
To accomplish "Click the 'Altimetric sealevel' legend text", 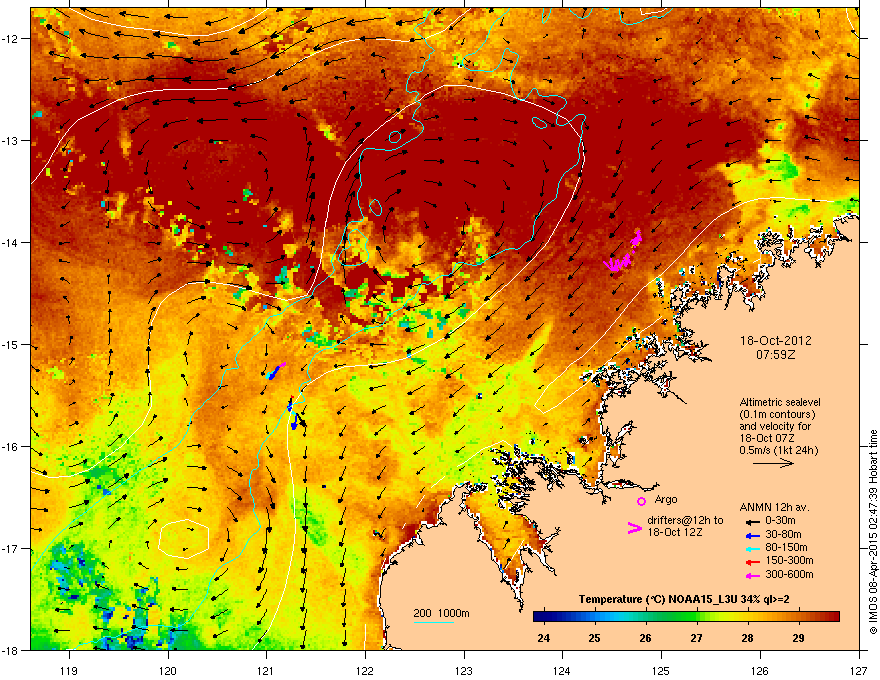I will (x=780, y=402).
